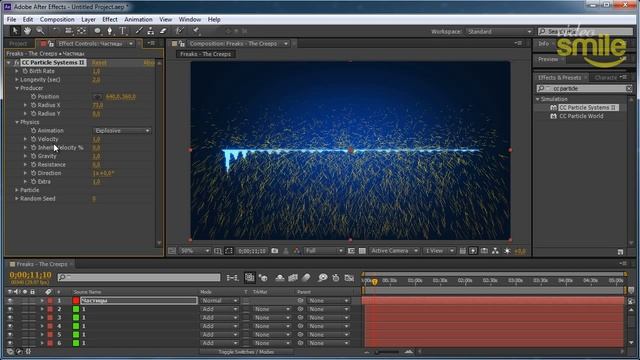The height and width of the screenshot is (360, 640).
Task: Open layer 1 Normal blend mode dropdown
Action: pos(219,300)
